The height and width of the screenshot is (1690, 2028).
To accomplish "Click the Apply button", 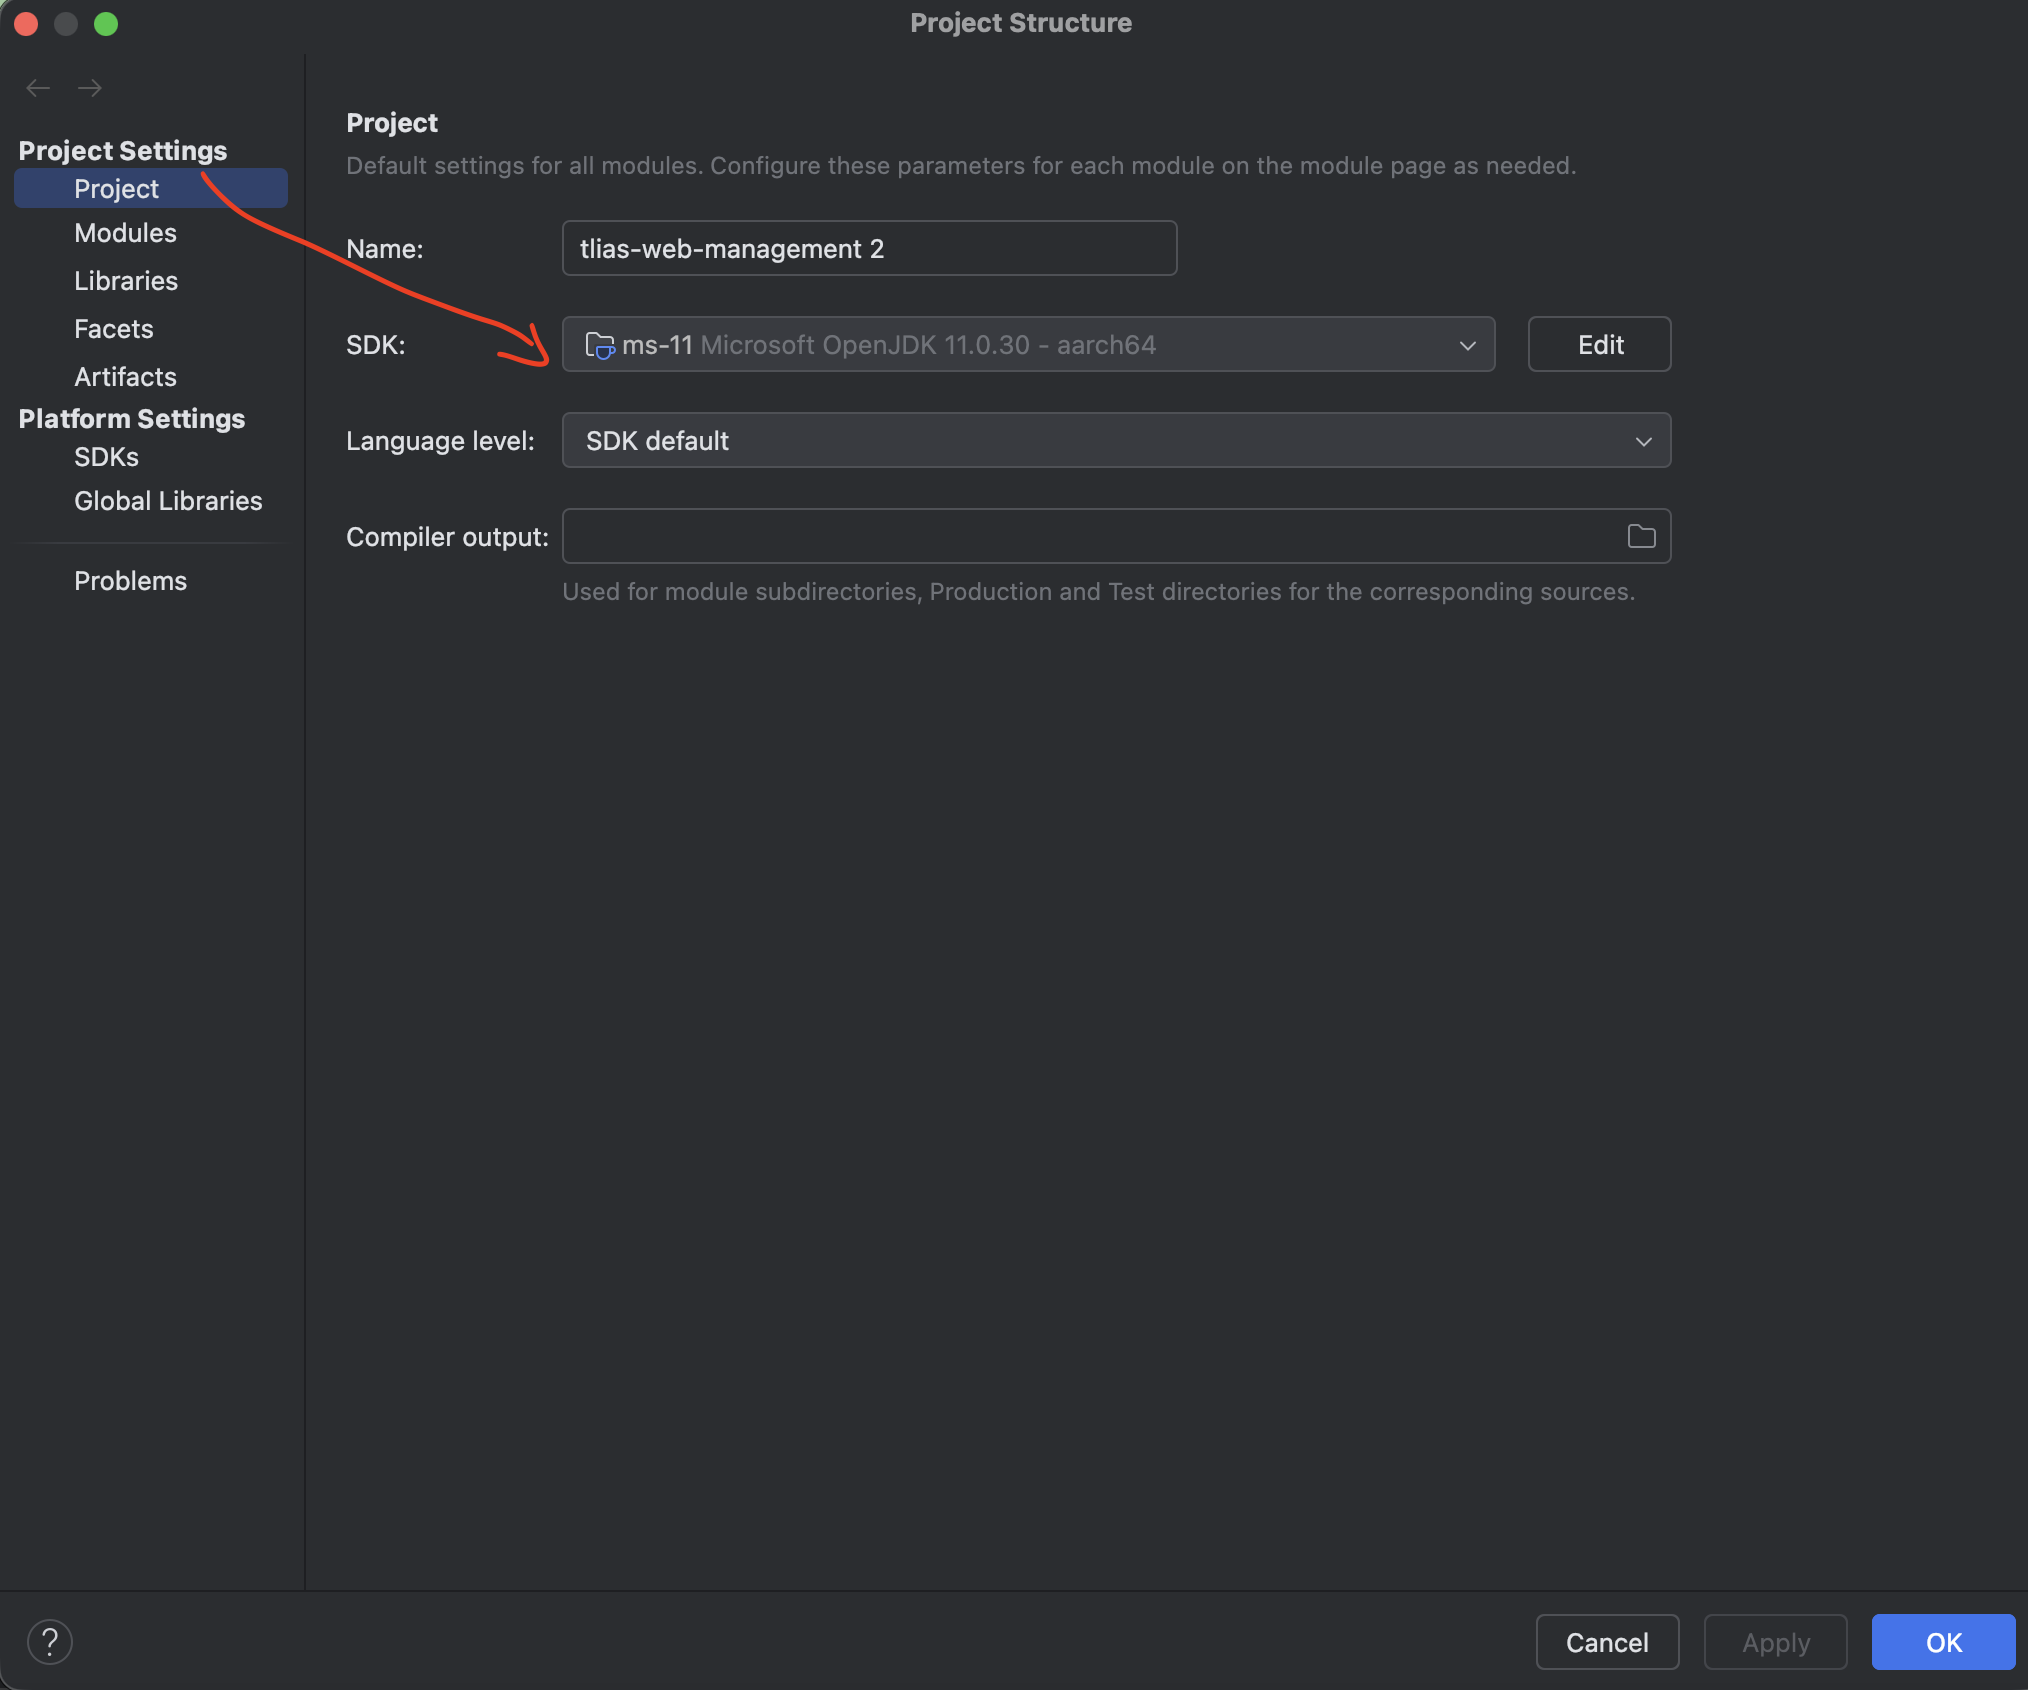I will click(1775, 1642).
